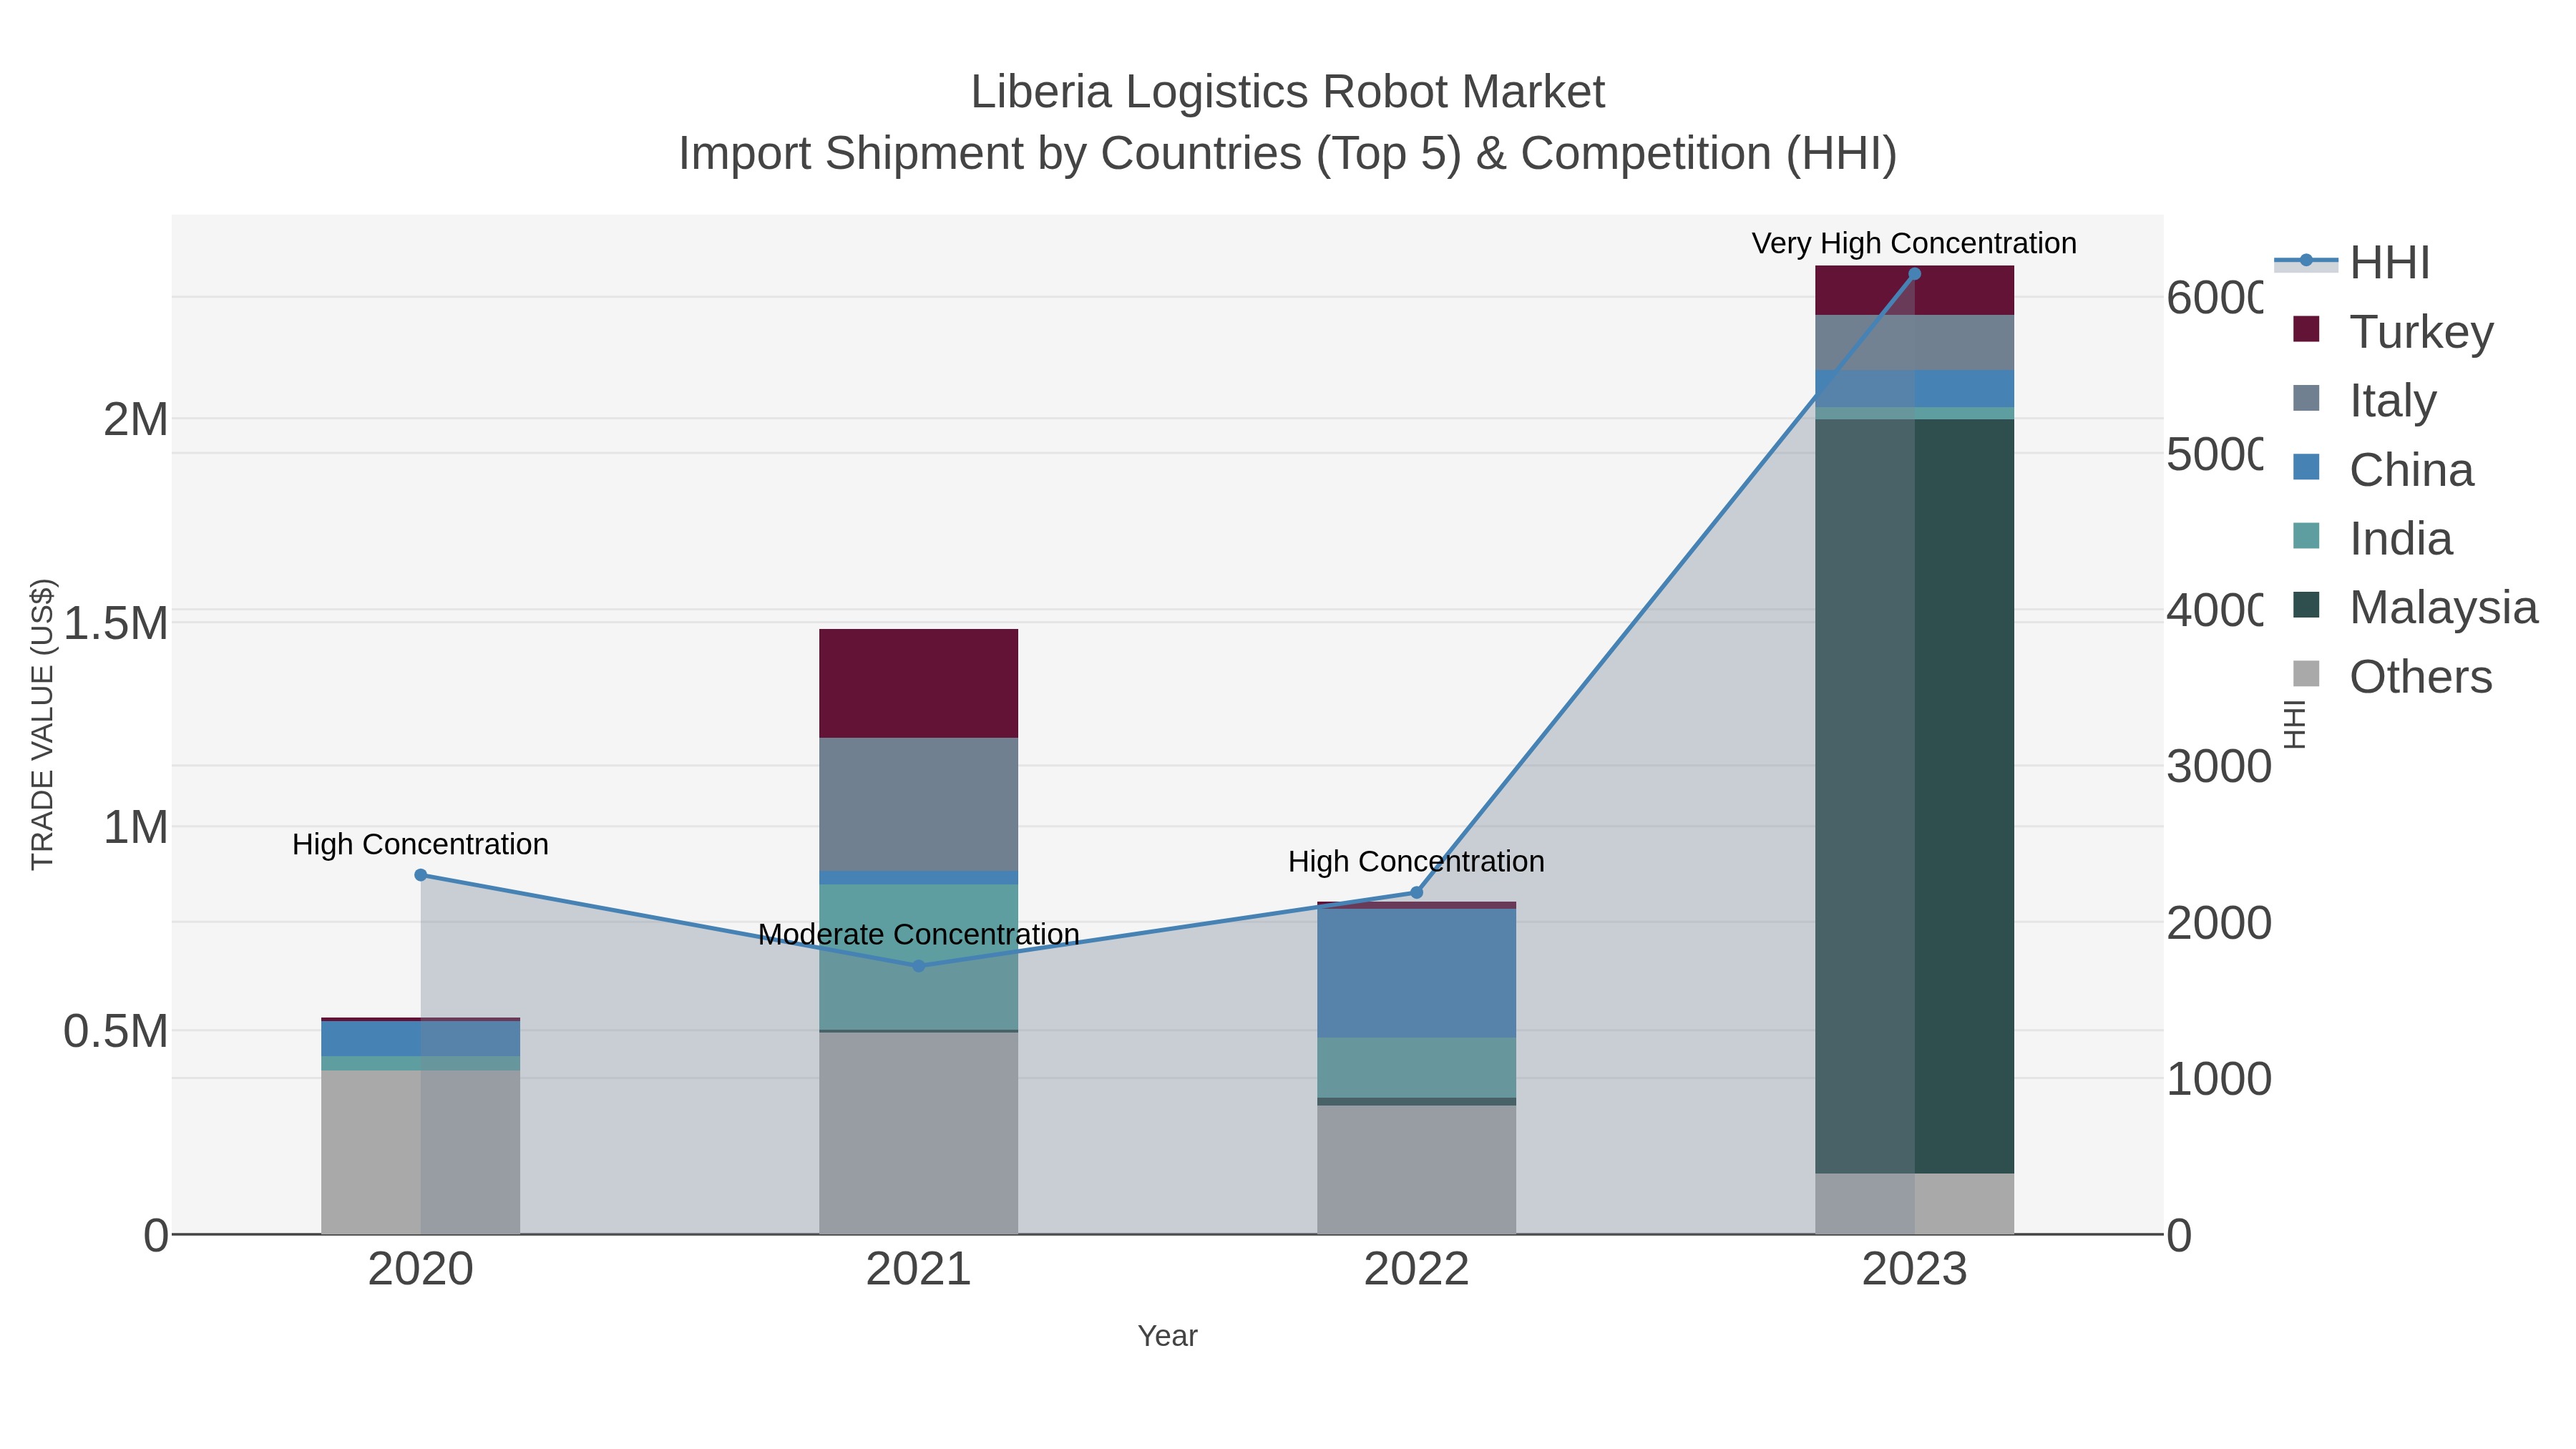2576x1449 pixels.
Task: Toggle the Malaysia legend entry
Action: tap(2414, 607)
